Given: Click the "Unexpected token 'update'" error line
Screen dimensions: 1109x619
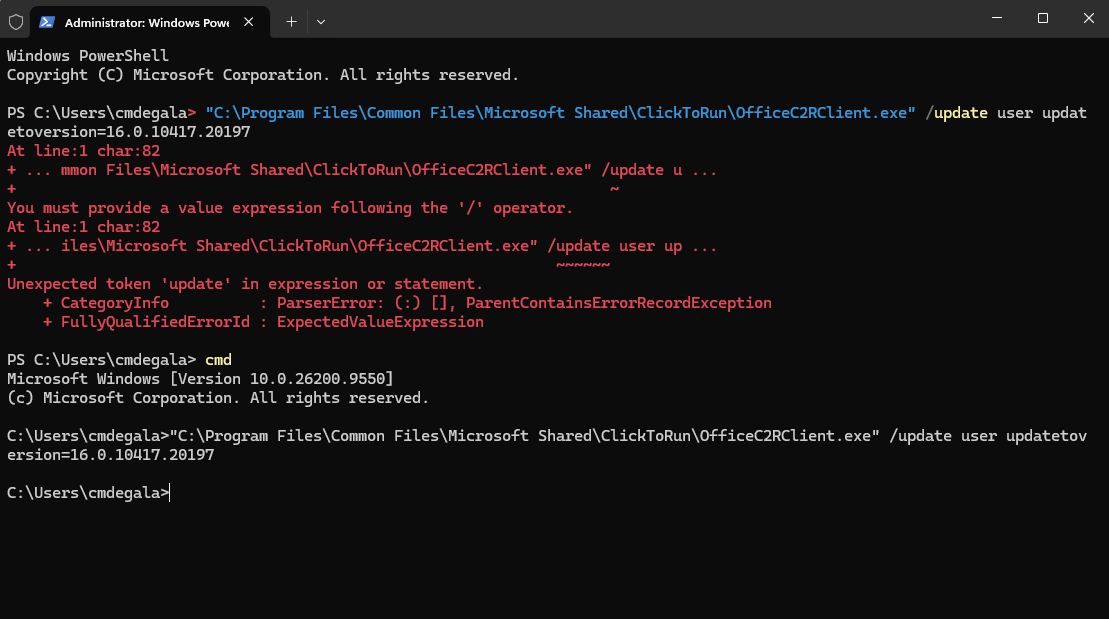Looking at the screenshot, I should tap(245, 284).
